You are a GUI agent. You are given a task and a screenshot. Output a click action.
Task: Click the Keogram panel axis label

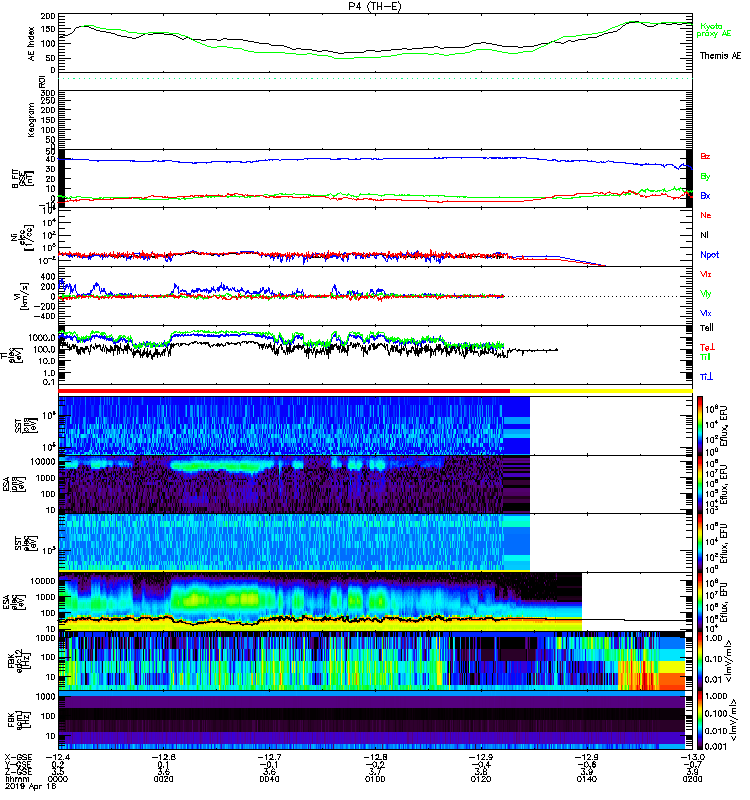click(x=32, y=119)
